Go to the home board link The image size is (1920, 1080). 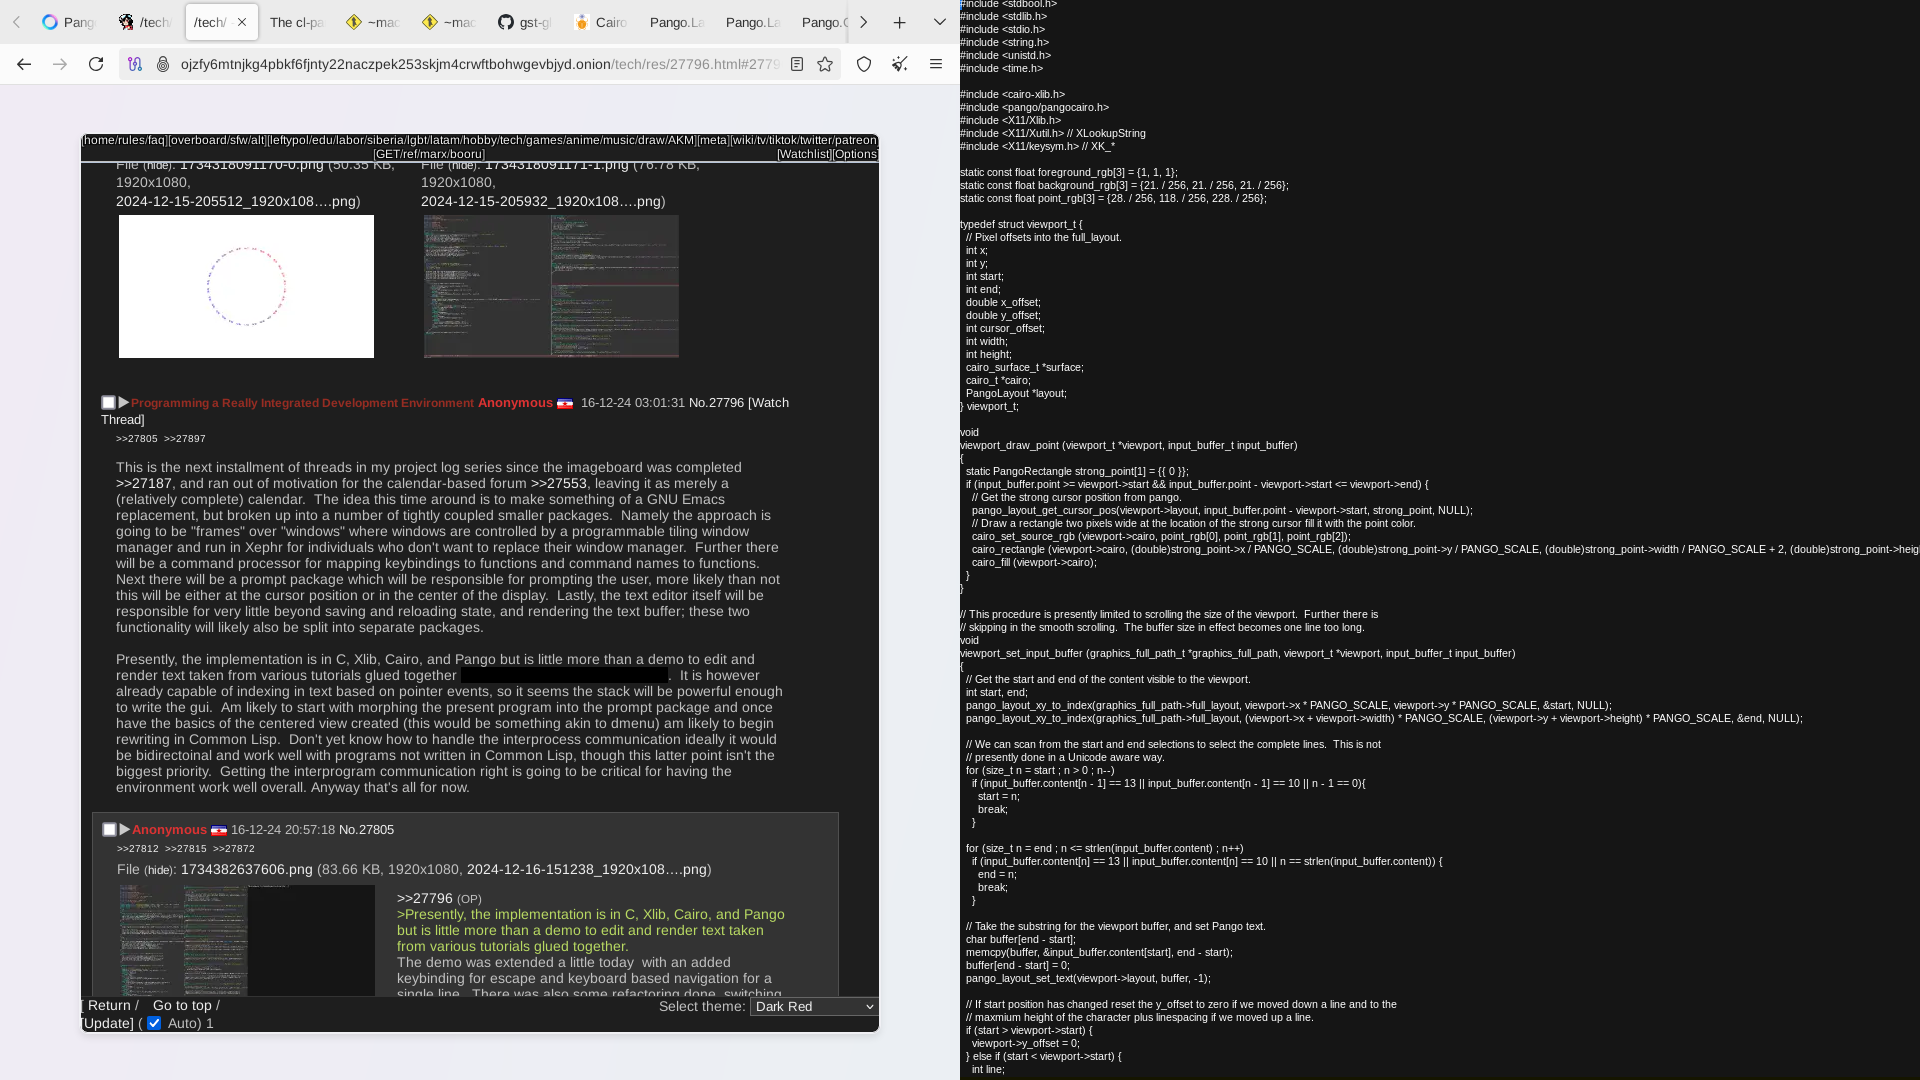coord(99,140)
